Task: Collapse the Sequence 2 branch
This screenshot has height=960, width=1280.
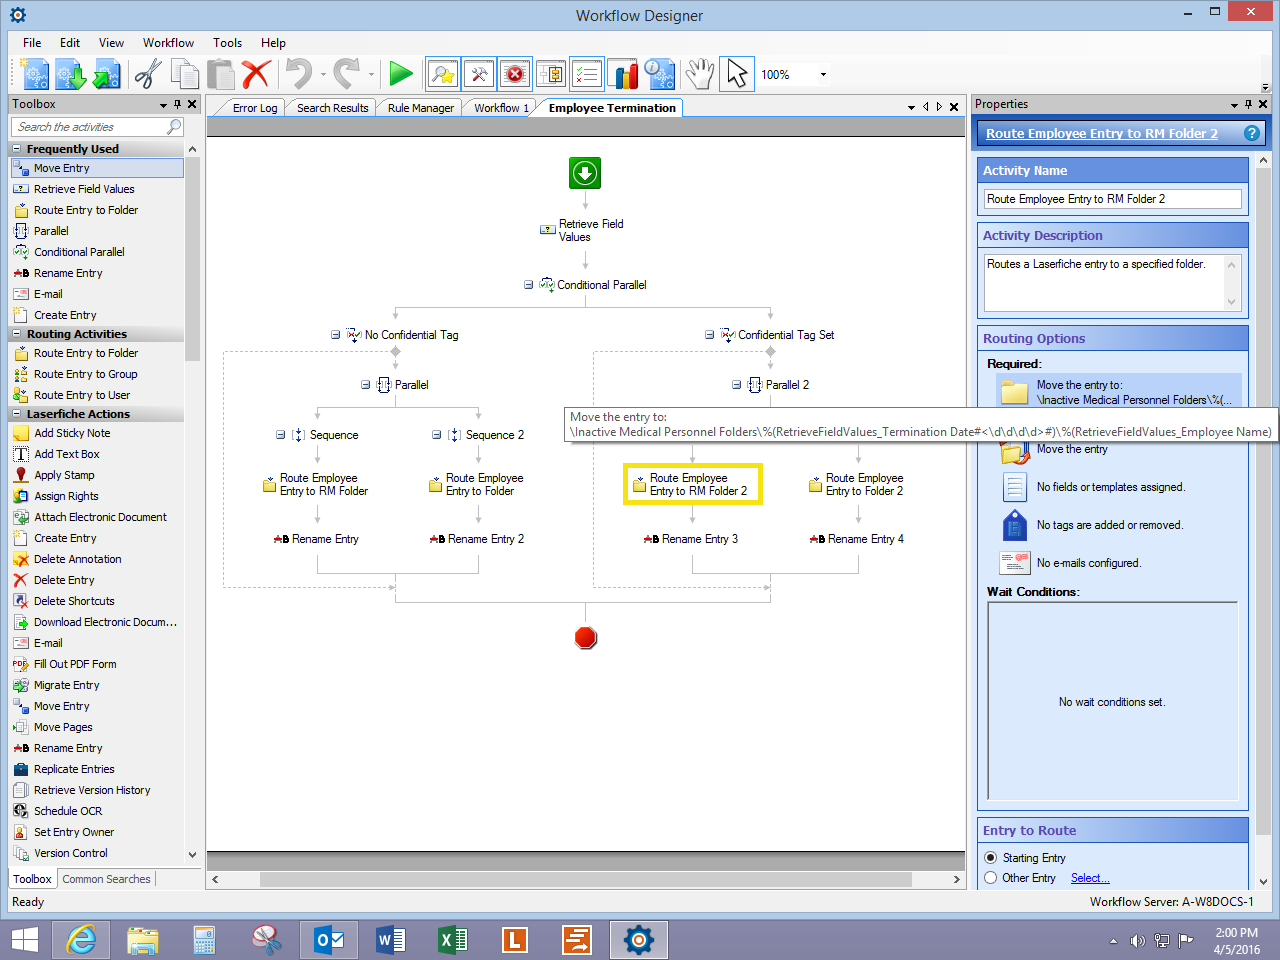Action: tap(437, 435)
